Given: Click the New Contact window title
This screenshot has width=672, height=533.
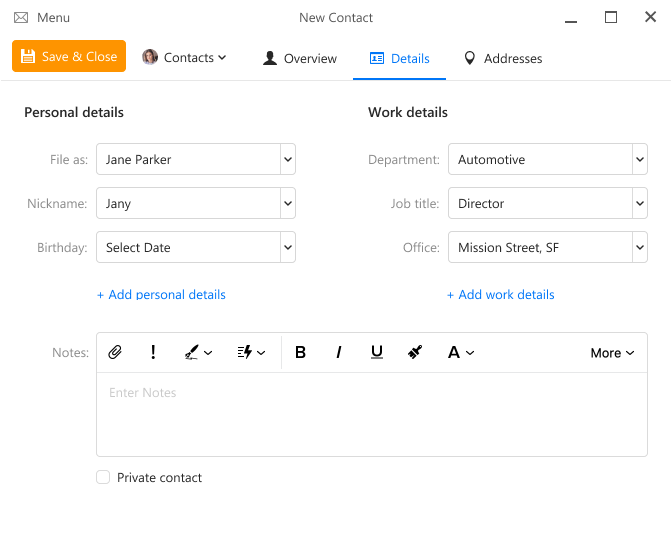Looking at the screenshot, I should point(336,18).
